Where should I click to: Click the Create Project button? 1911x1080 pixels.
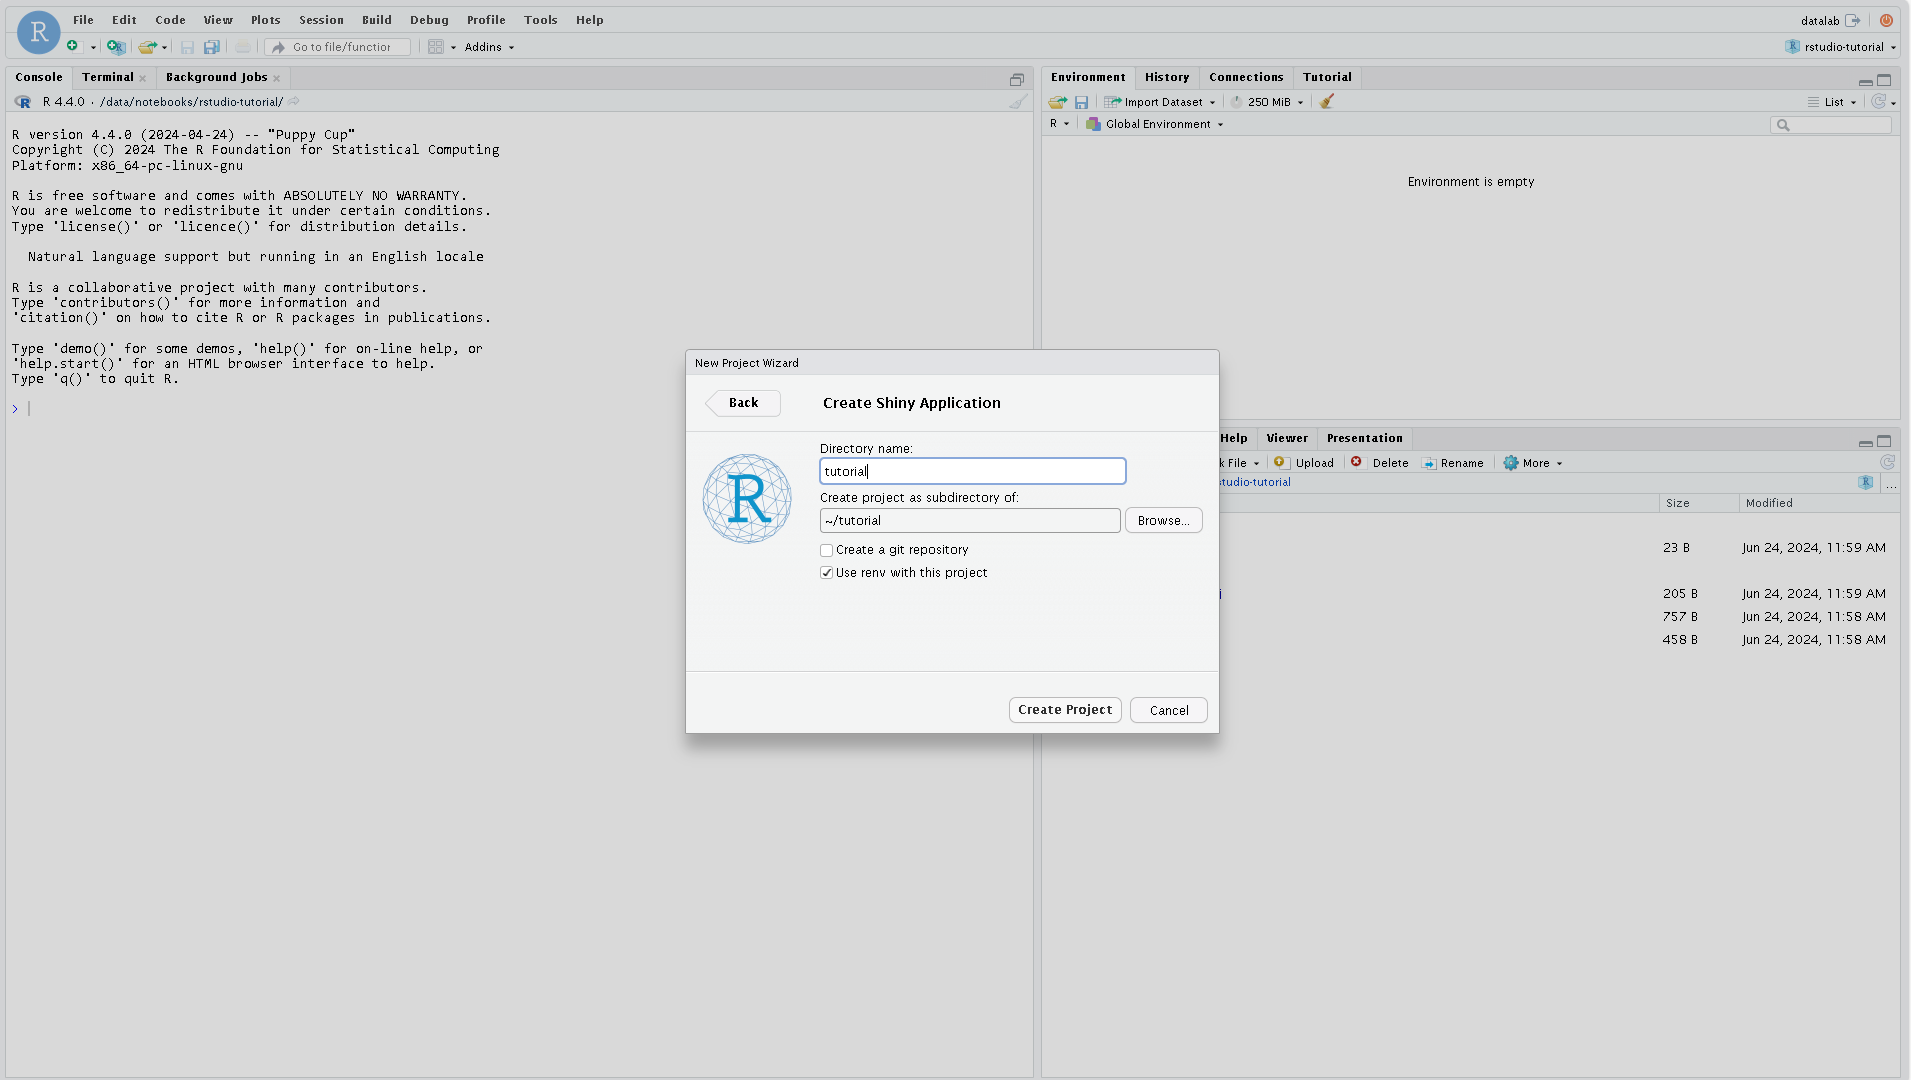click(x=1065, y=710)
